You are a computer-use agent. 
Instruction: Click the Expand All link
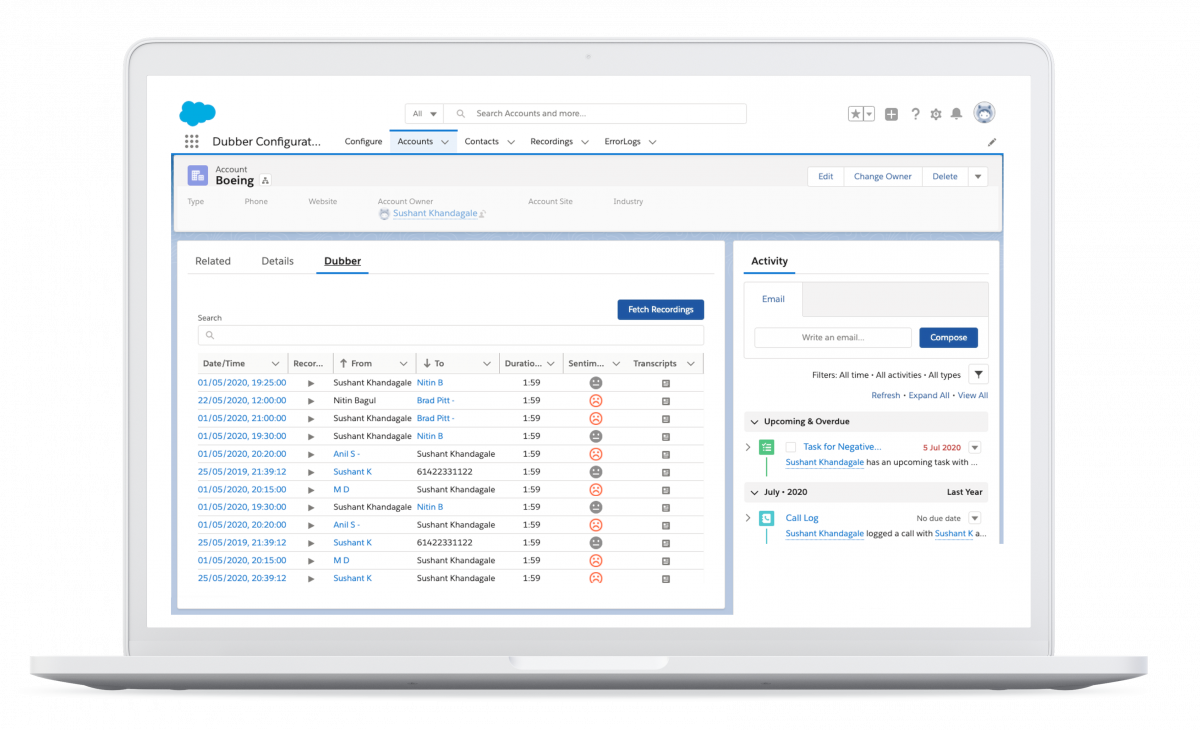(929, 396)
